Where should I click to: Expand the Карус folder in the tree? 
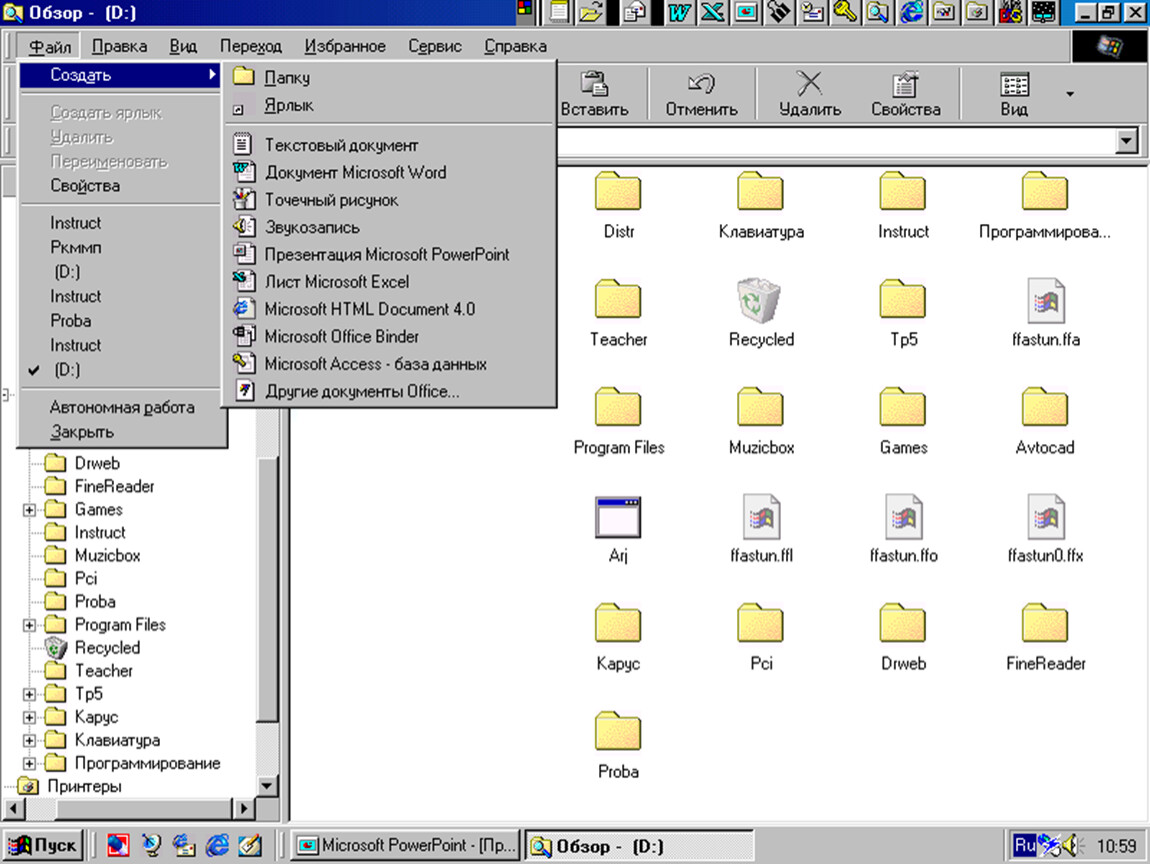29,717
